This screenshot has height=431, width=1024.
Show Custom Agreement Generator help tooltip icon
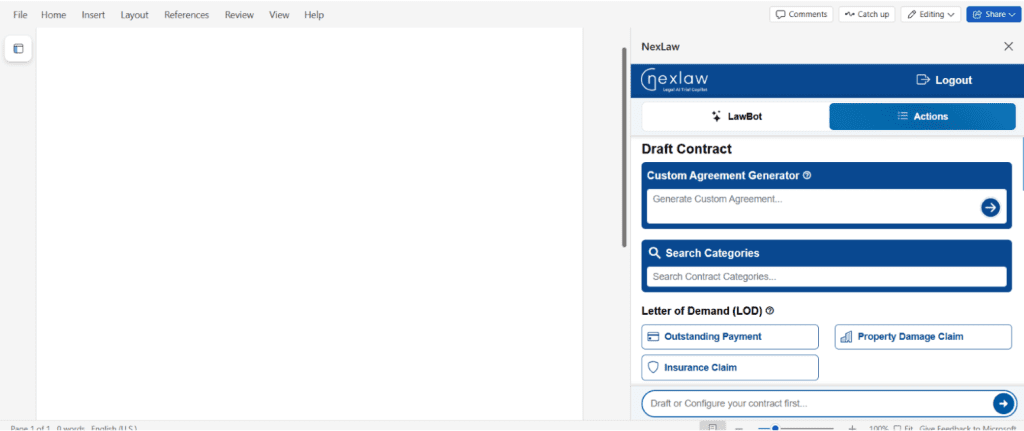pos(807,175)
